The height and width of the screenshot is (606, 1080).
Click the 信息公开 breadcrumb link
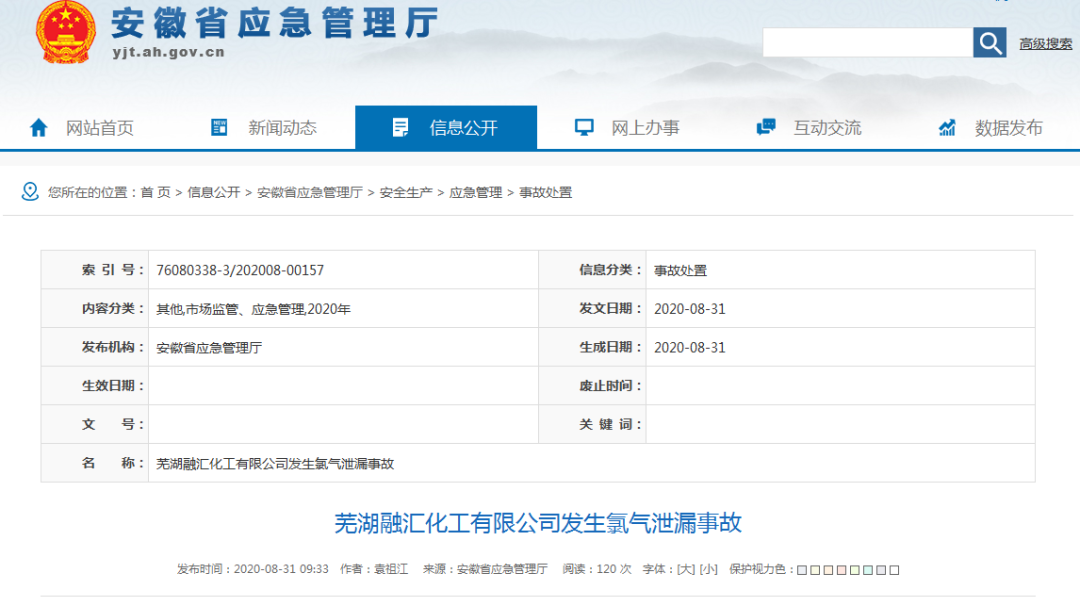[214, 192]
